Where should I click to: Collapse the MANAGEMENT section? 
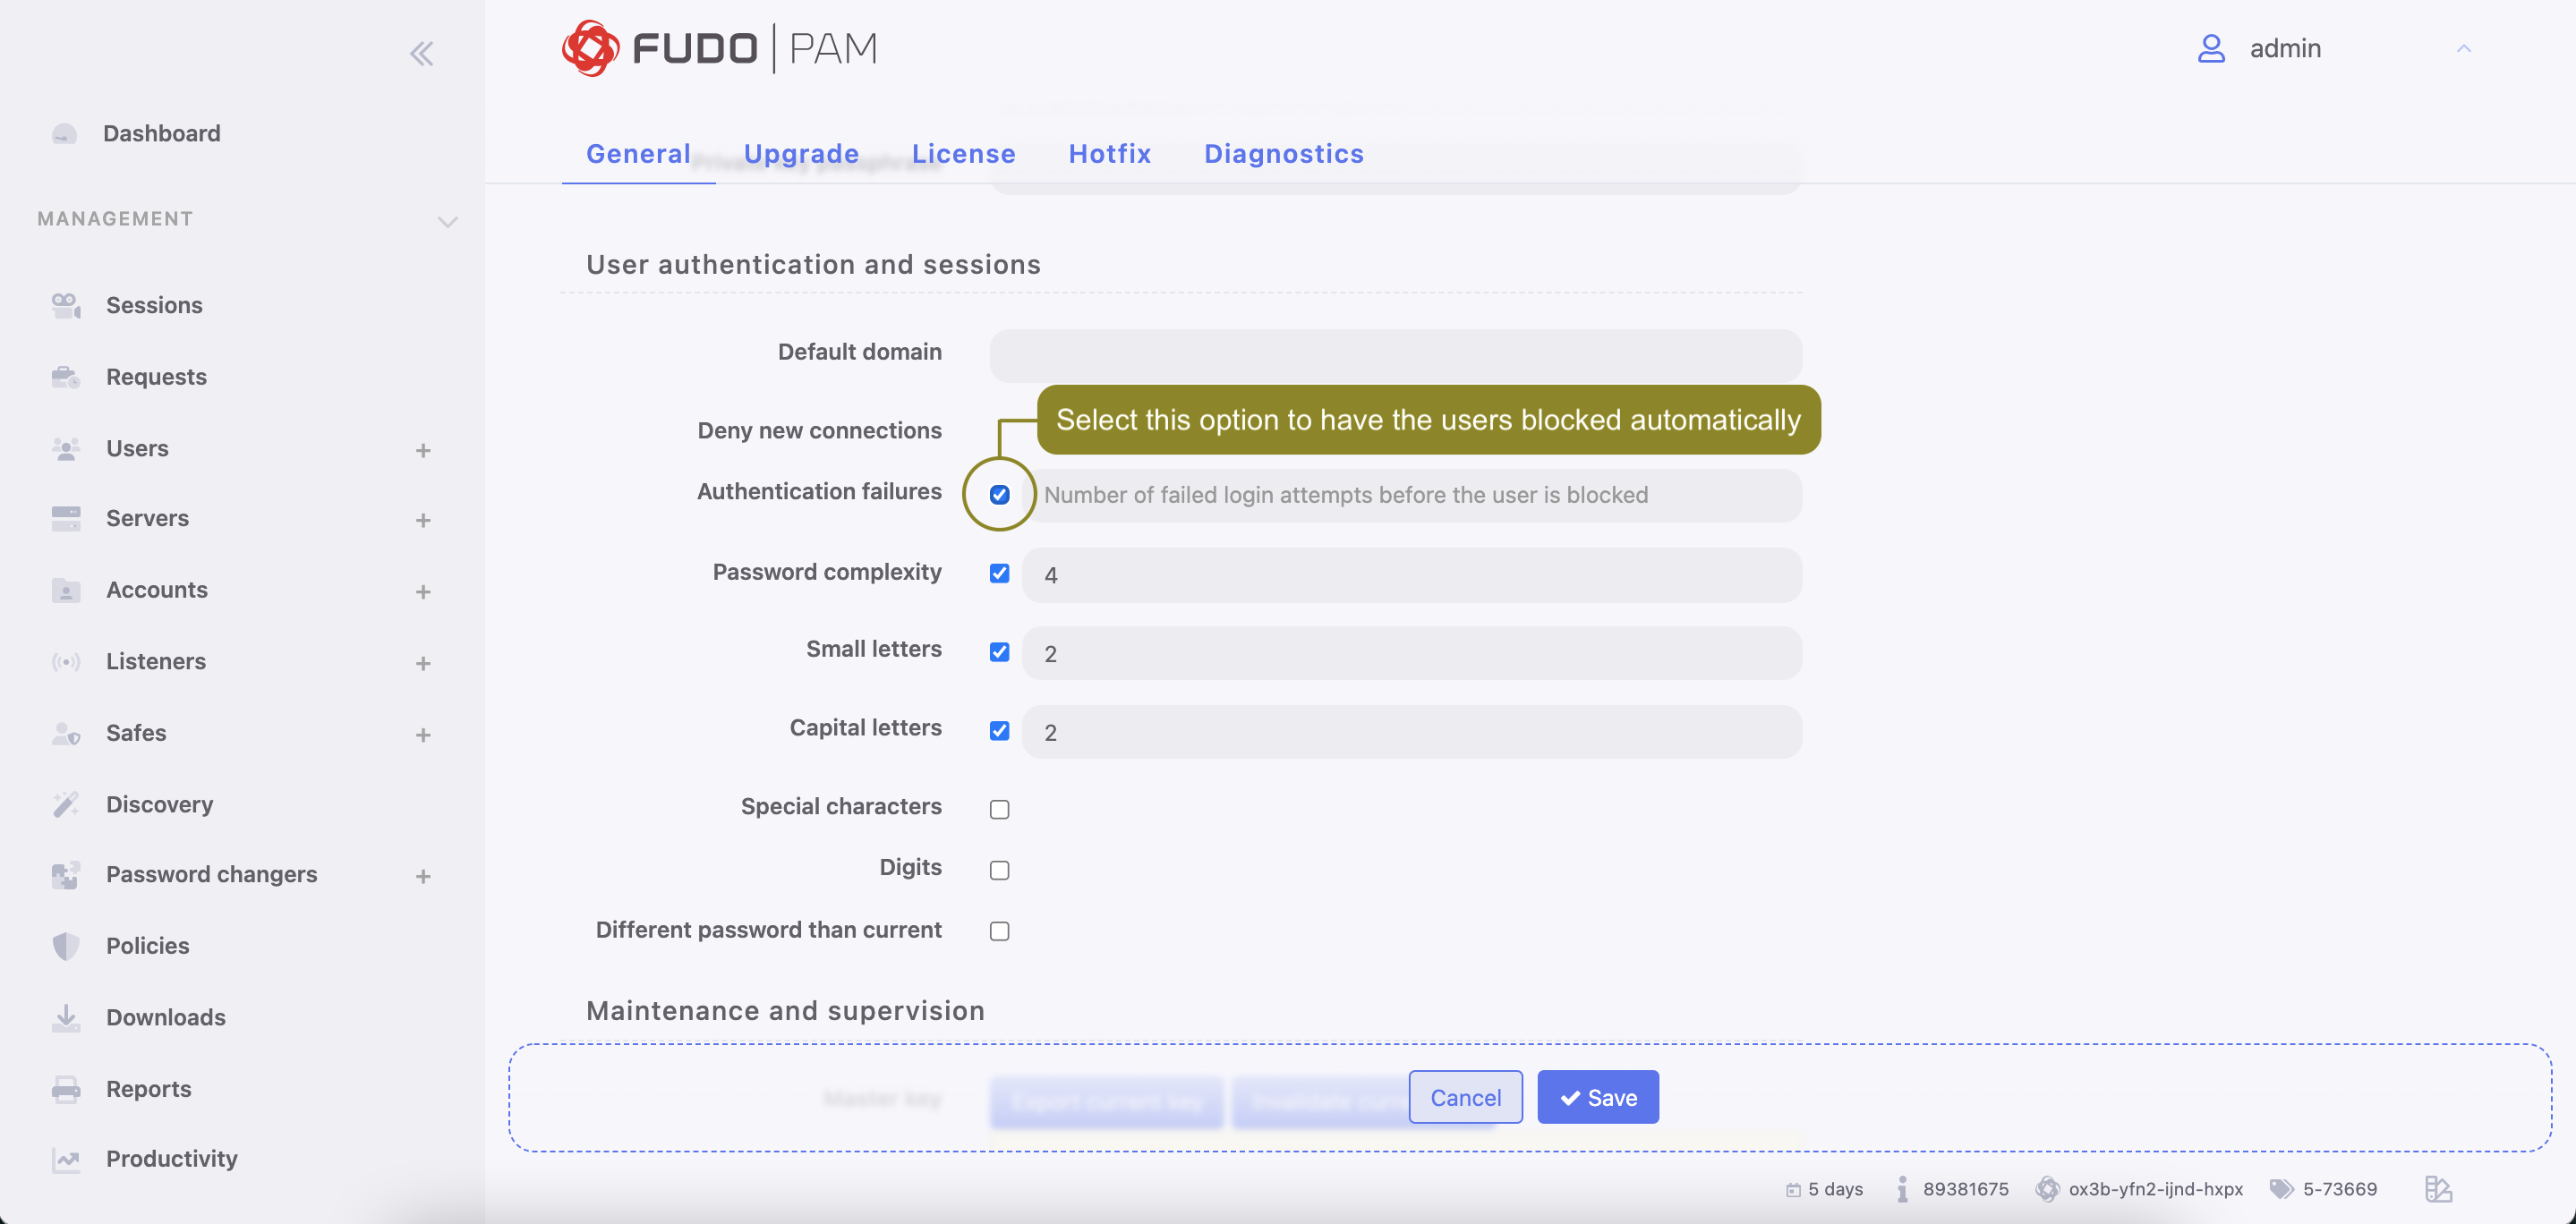pyautogui.click(x=447, y=220)
